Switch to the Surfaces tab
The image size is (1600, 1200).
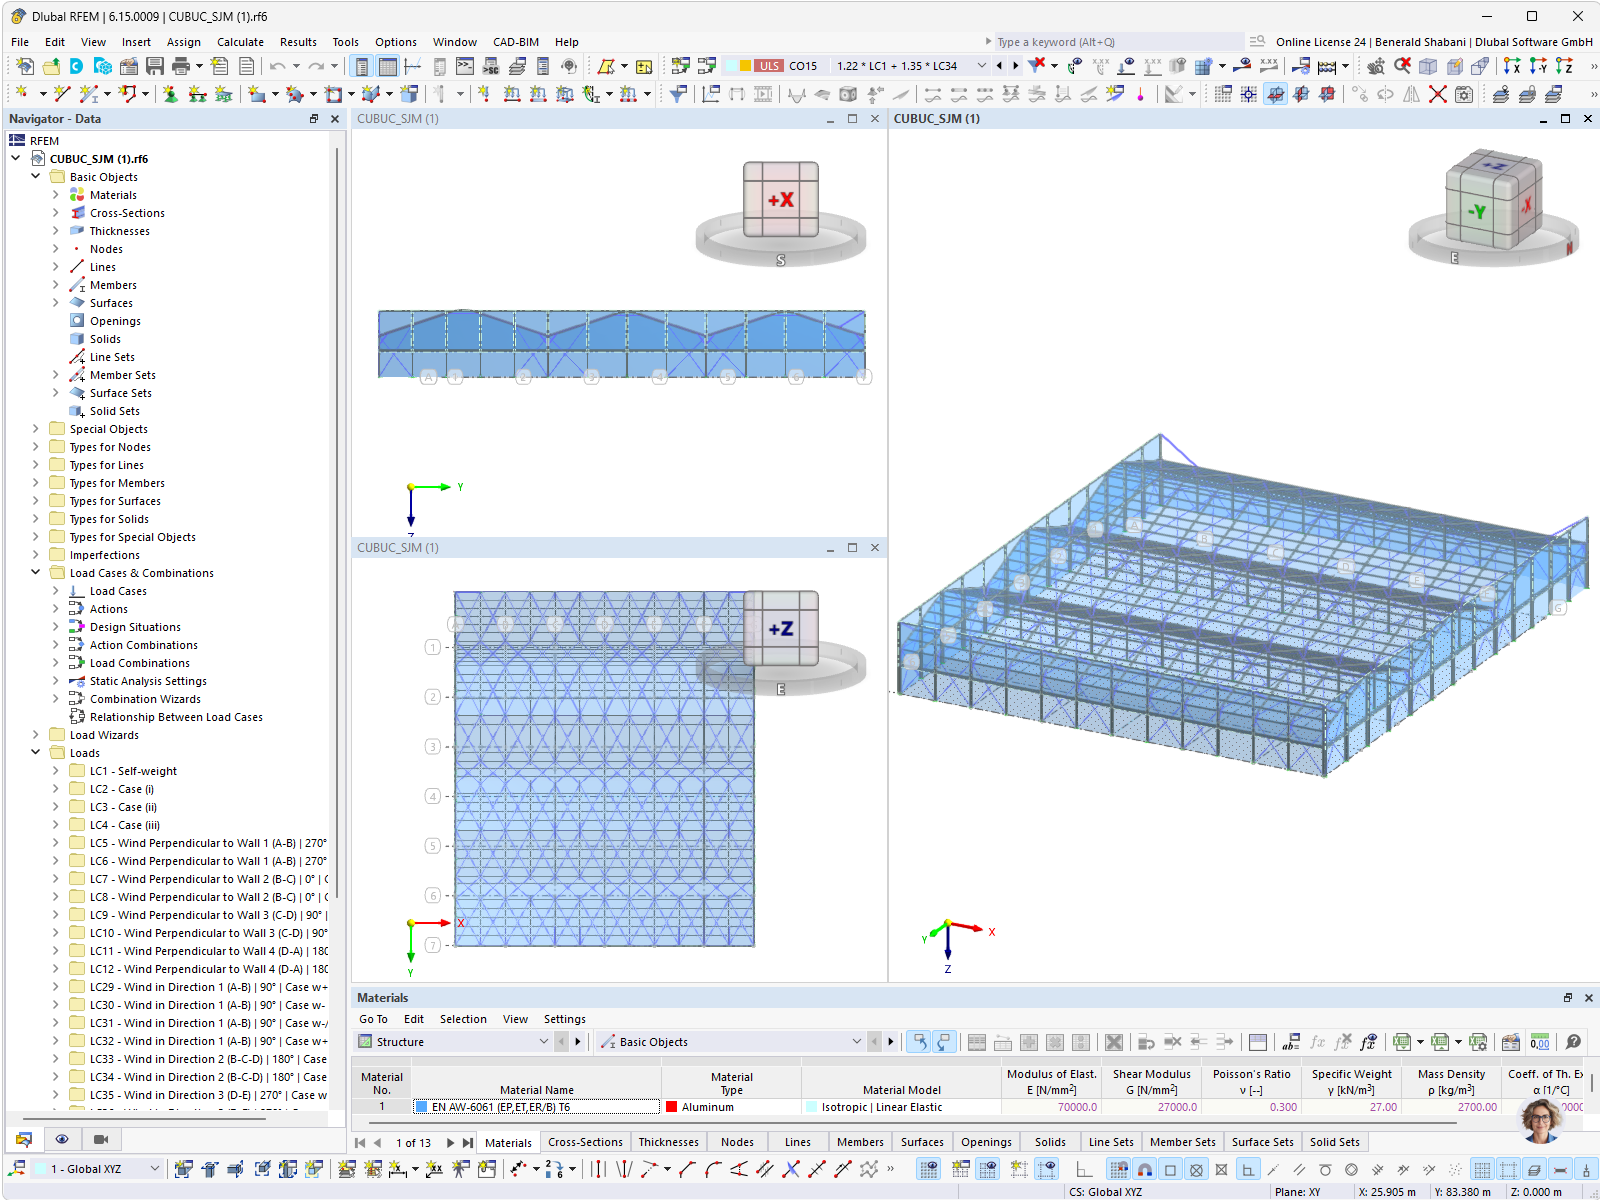[x=922, y=1142]
